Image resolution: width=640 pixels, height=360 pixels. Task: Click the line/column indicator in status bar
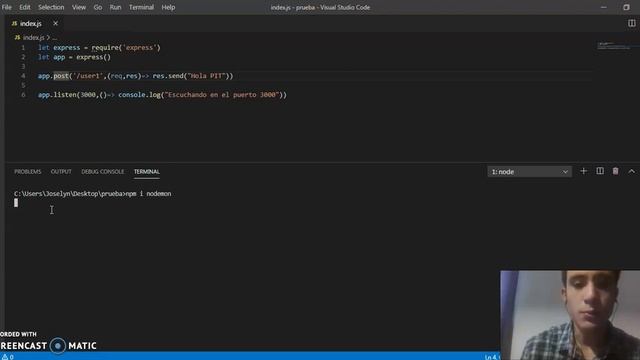click(492, 357)
